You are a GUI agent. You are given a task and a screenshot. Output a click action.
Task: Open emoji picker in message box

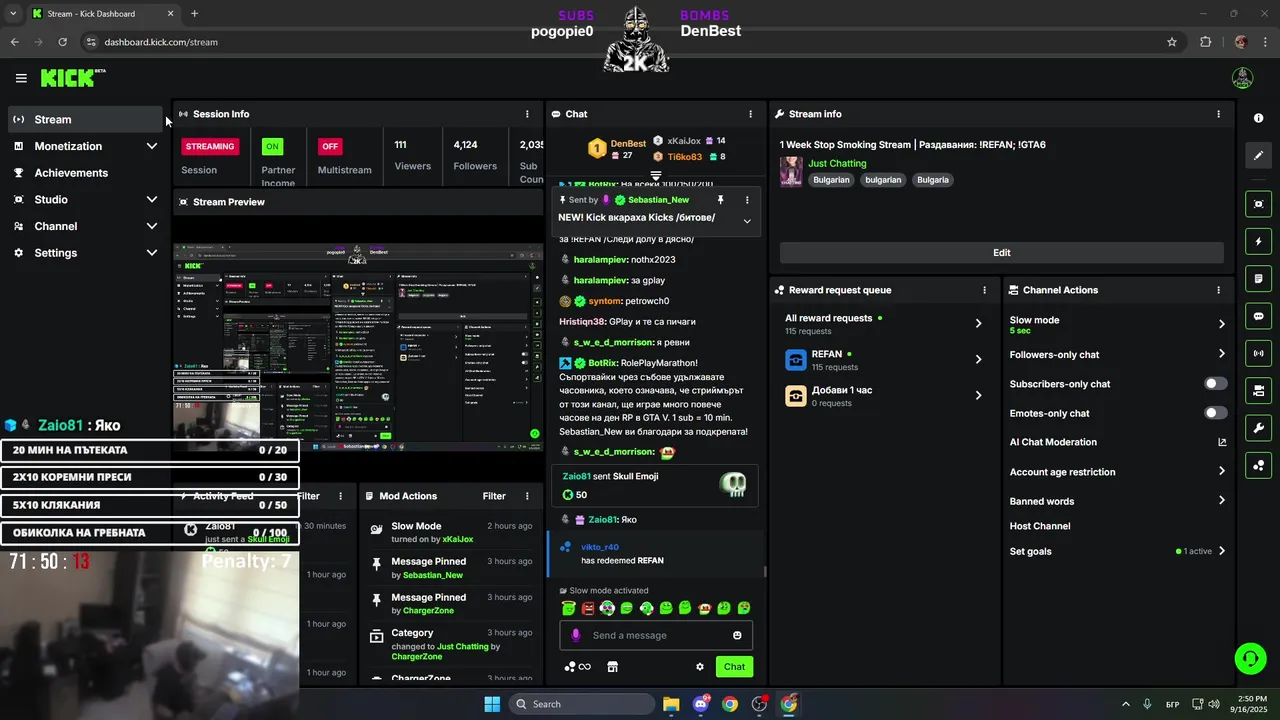click(x=737, y=635)
